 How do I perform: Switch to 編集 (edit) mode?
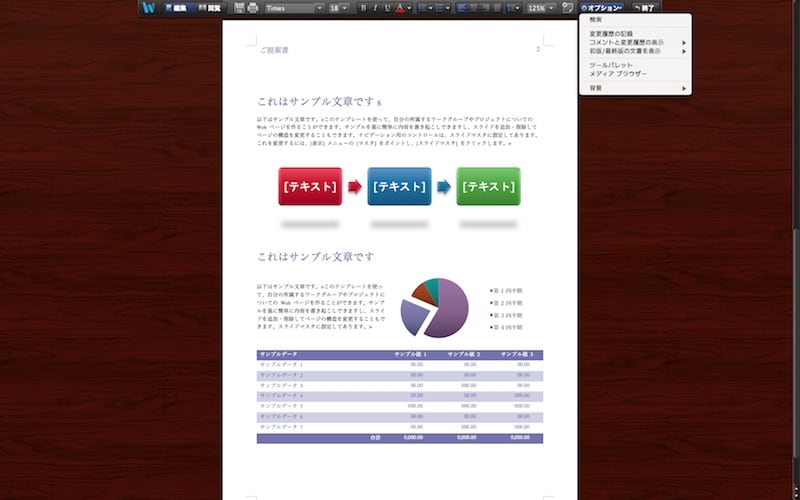pyautogui.click(x=176, y=8)
